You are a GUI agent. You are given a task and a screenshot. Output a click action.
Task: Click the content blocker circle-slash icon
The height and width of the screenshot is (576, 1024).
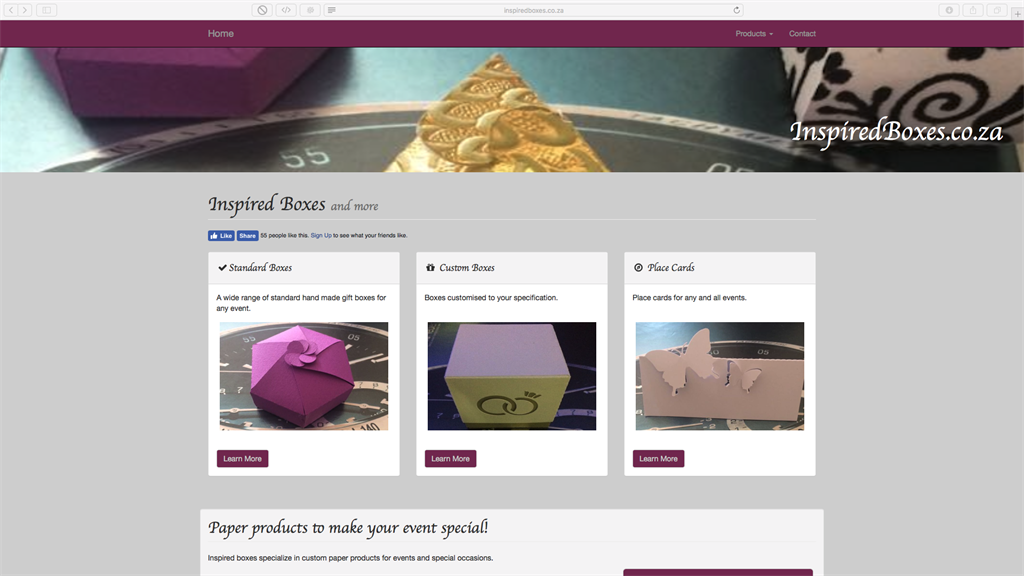click(x=262, y=10)
